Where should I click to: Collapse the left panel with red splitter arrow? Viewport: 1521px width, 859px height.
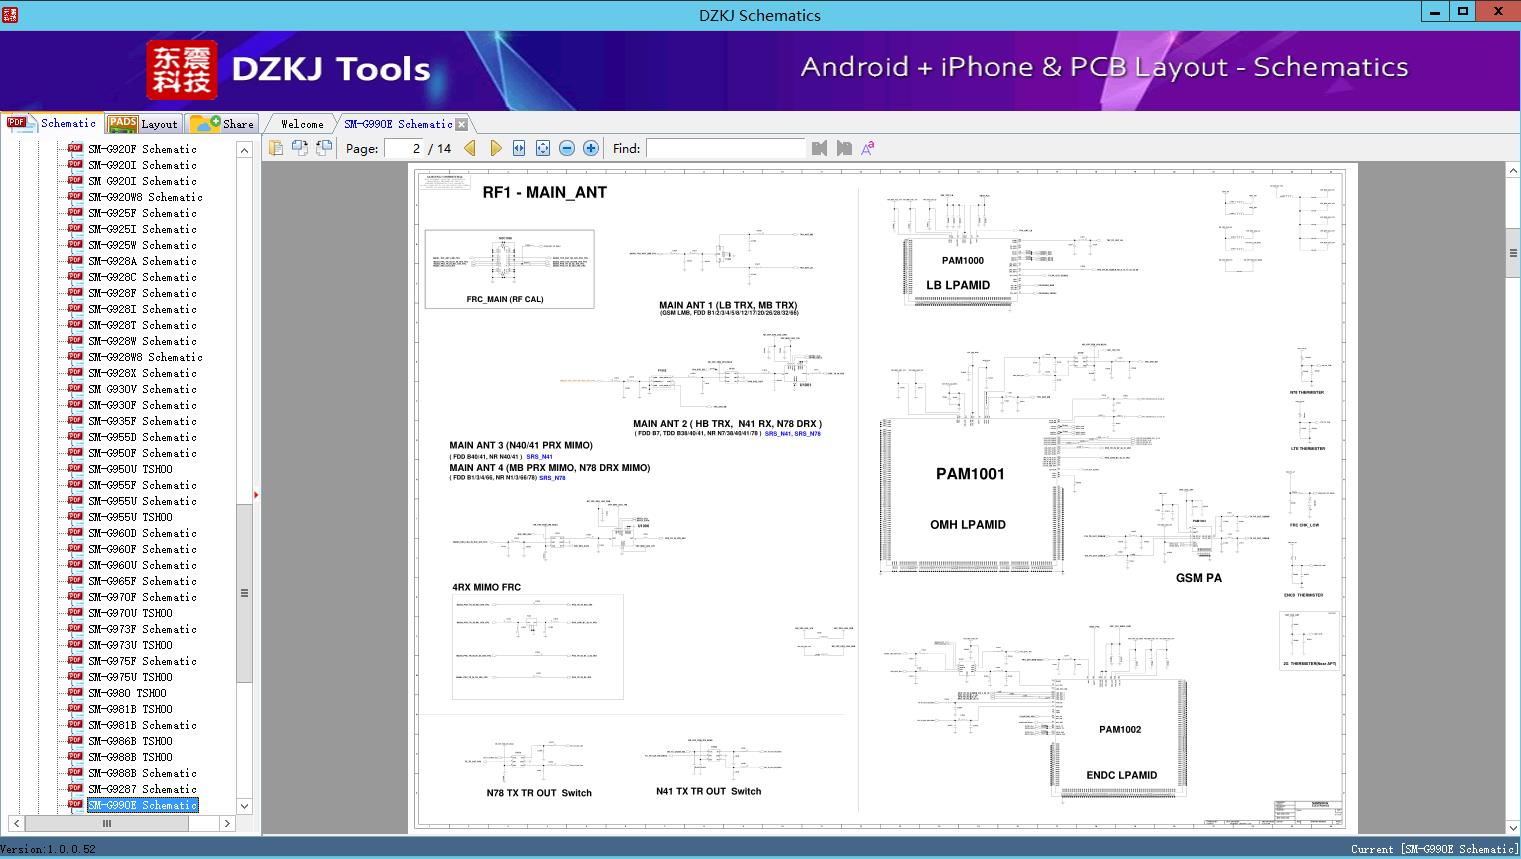pos(256,494)
